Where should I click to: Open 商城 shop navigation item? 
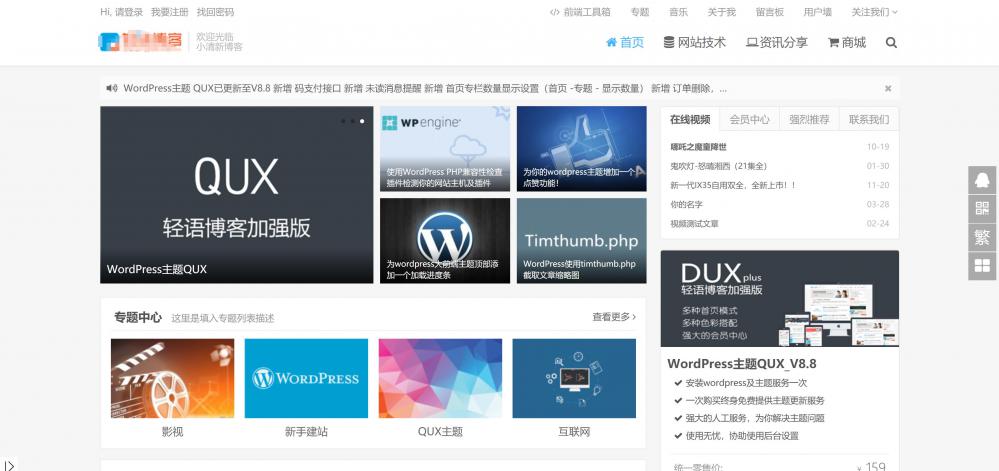[x=847, y=43]
